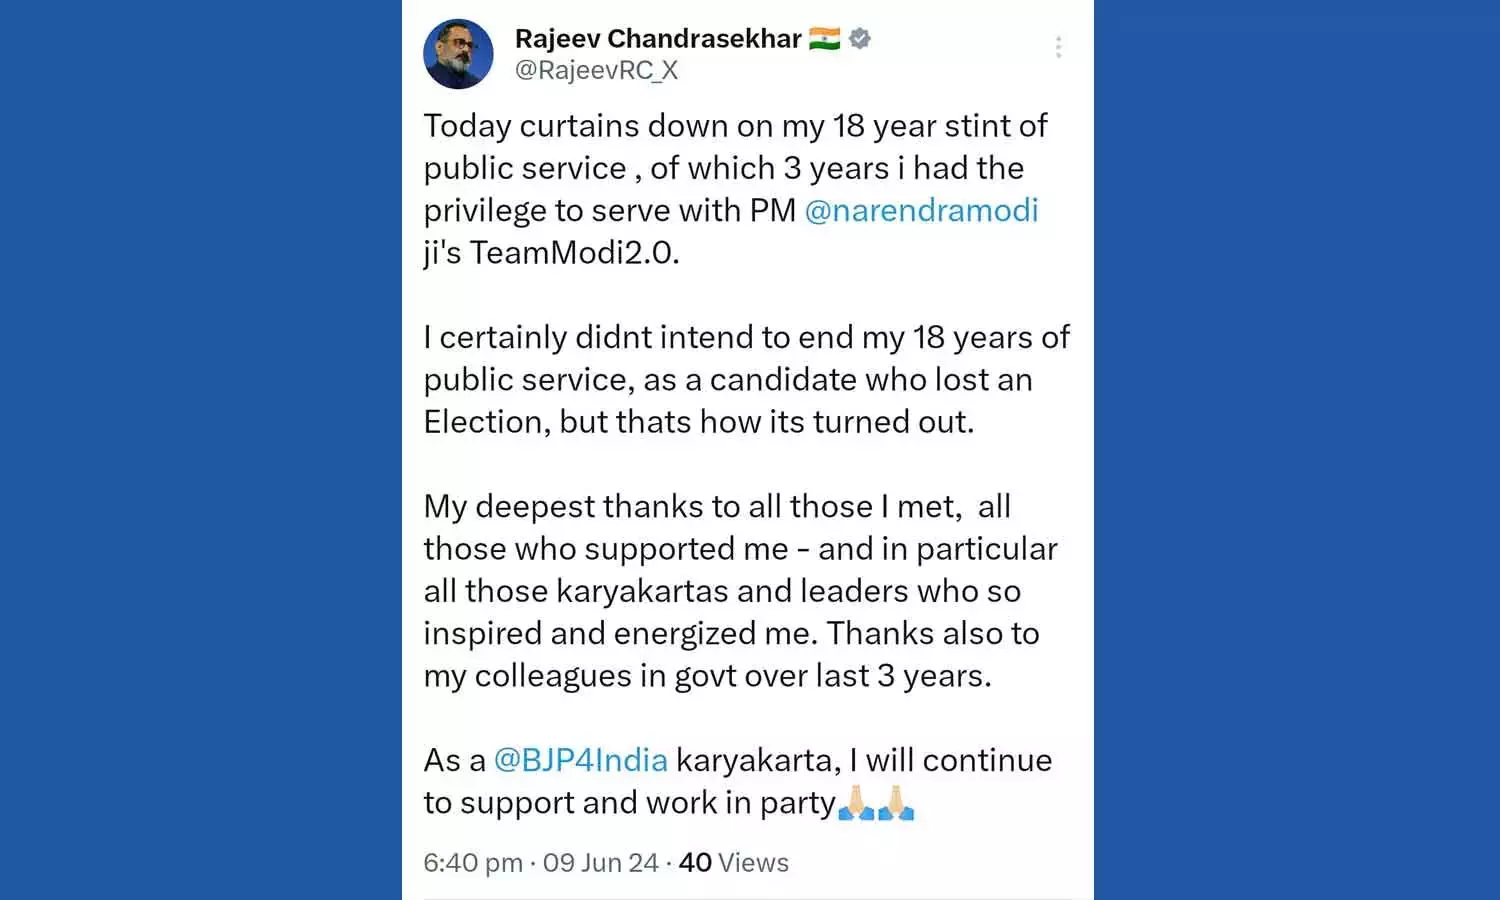Viewport: 1500px width, 900px height.
Task: Open the 40 Views count
Action: [733, 862]
